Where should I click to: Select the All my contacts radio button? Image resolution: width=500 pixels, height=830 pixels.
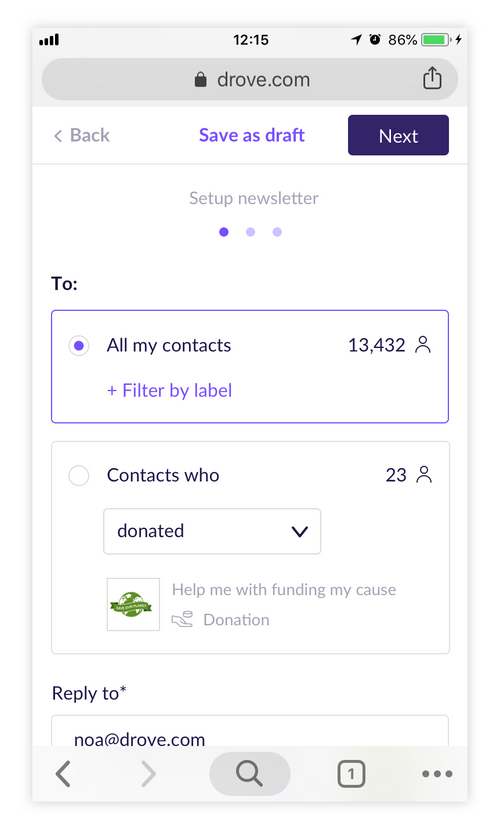pos(79,346)
